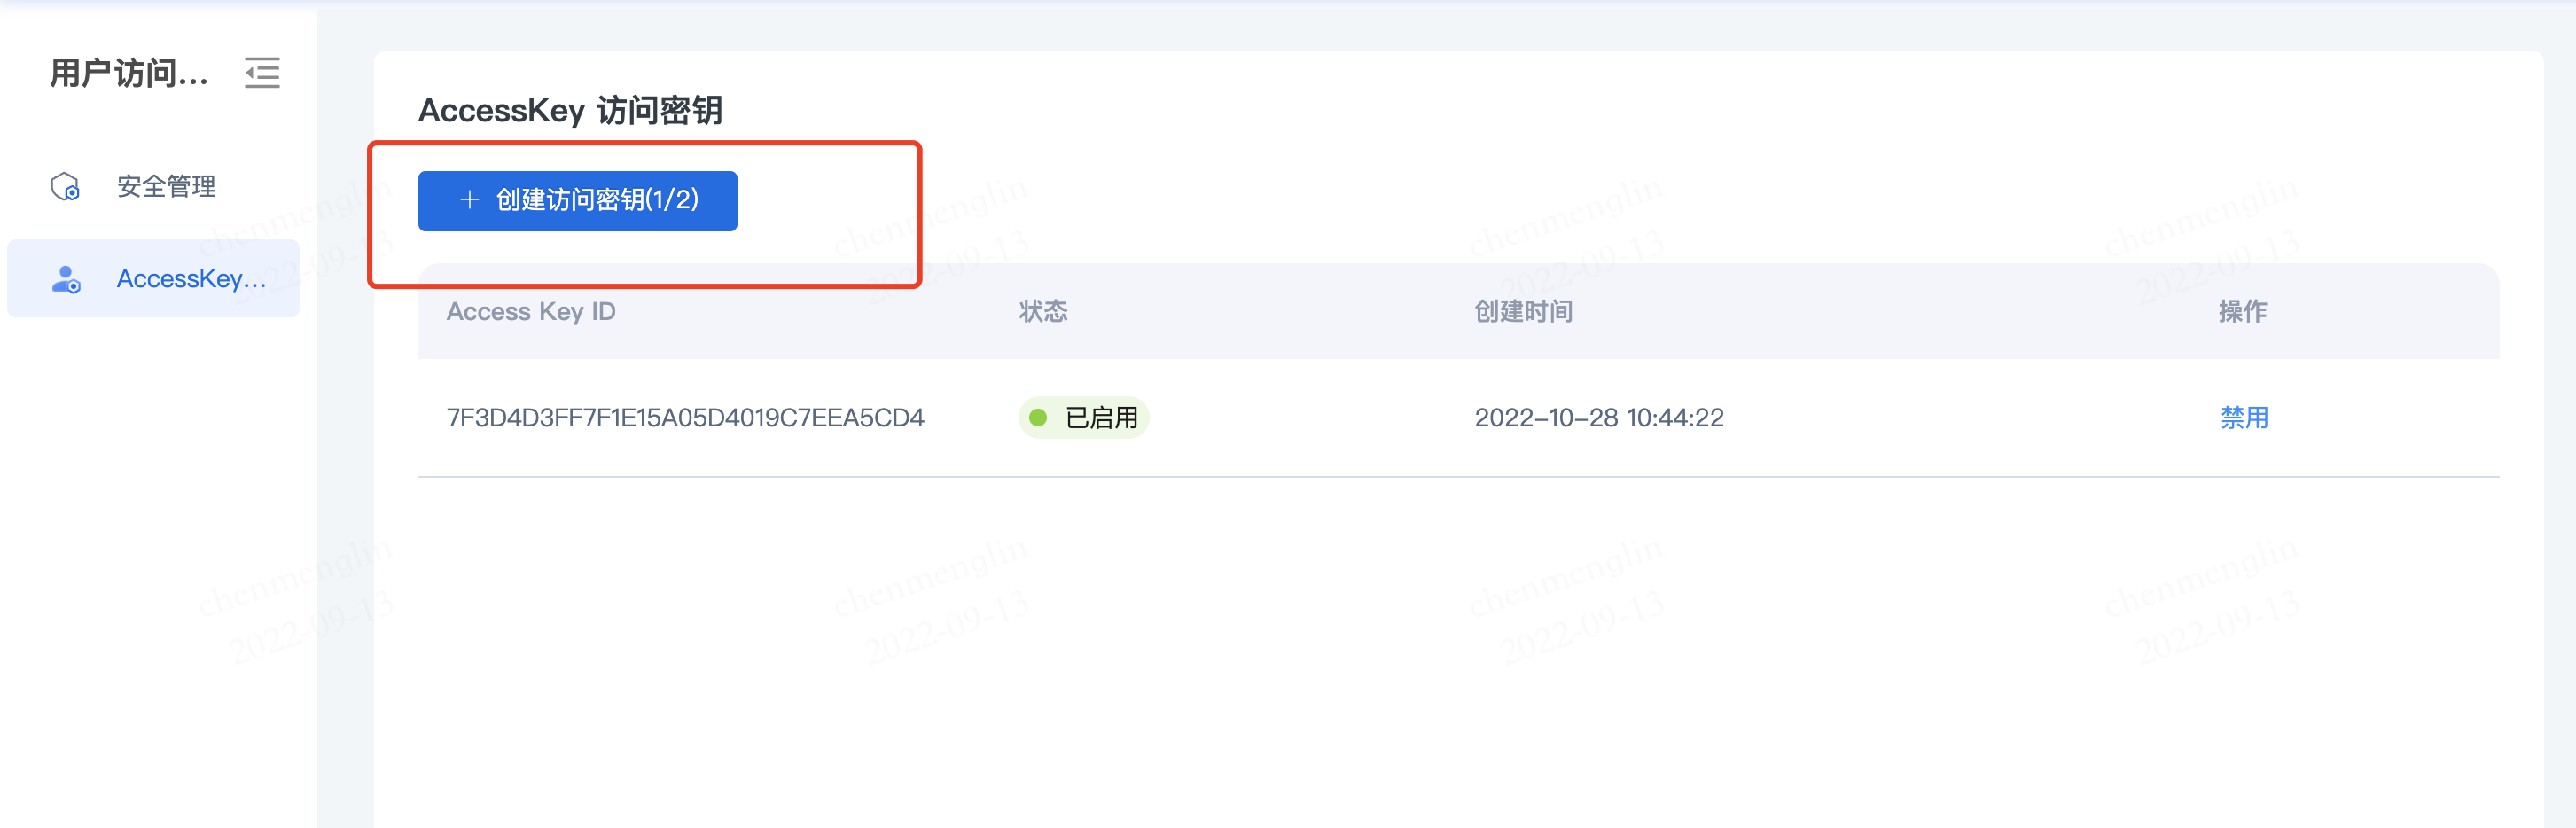Click the 已启用 text in status cell

click(x=1101, y=418)
